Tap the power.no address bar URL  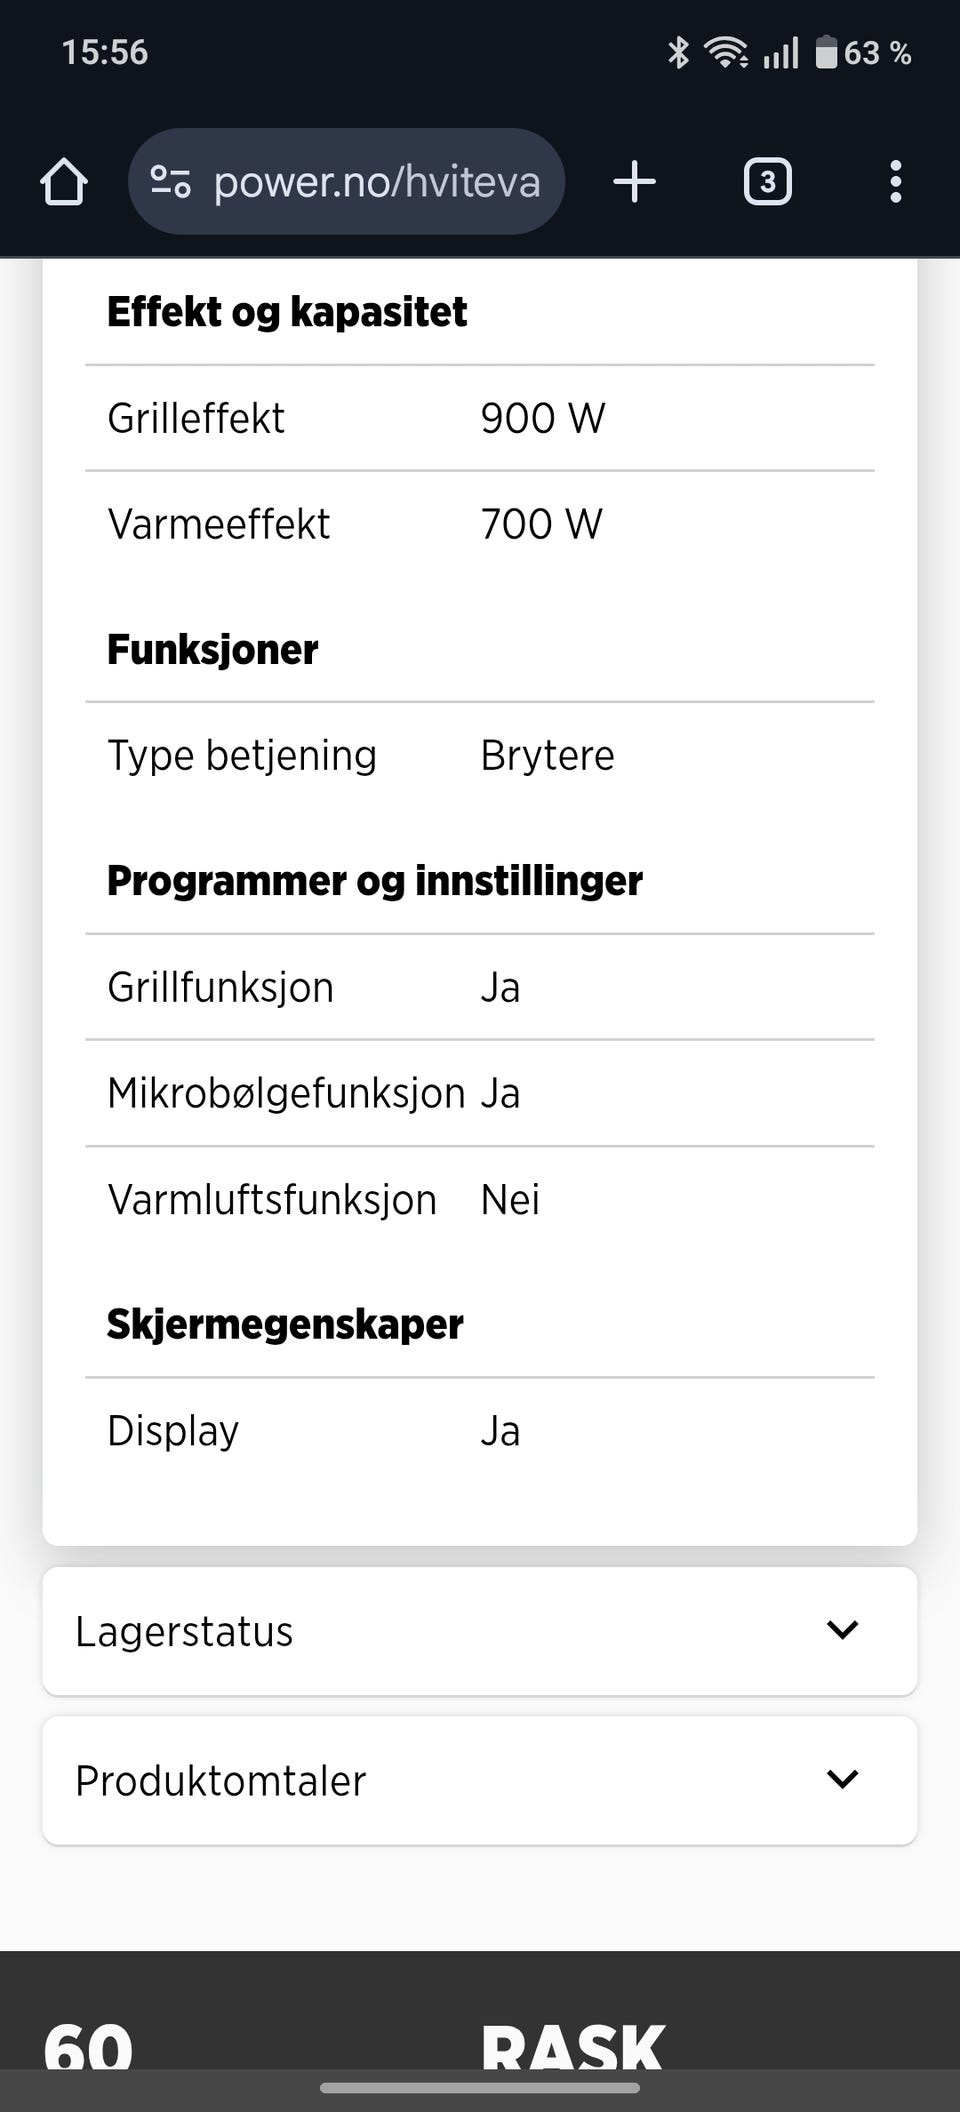(x=376, y=182)
